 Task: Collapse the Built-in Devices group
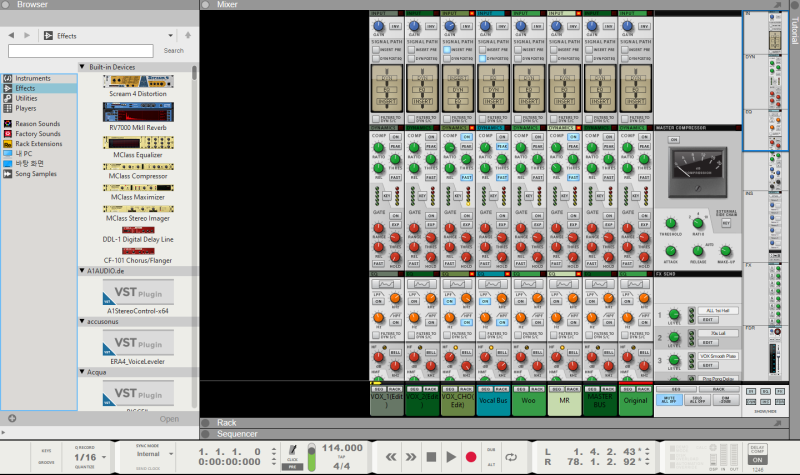(82, 67)
